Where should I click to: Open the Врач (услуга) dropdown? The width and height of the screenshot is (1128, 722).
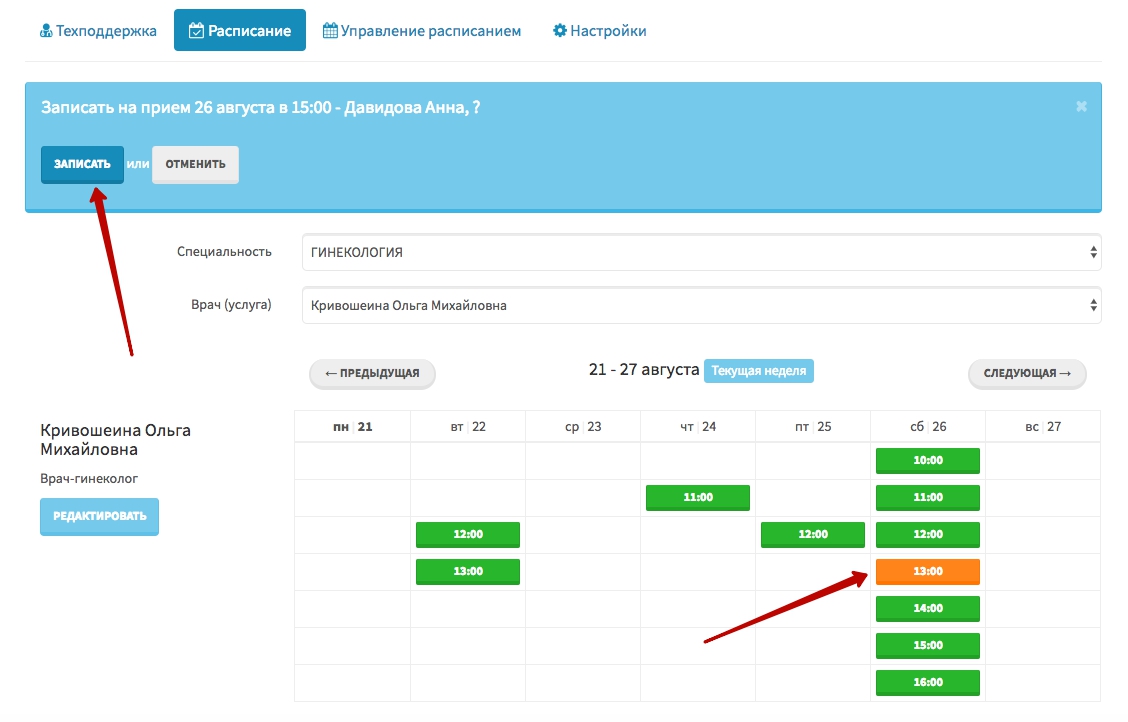point(701,305)
